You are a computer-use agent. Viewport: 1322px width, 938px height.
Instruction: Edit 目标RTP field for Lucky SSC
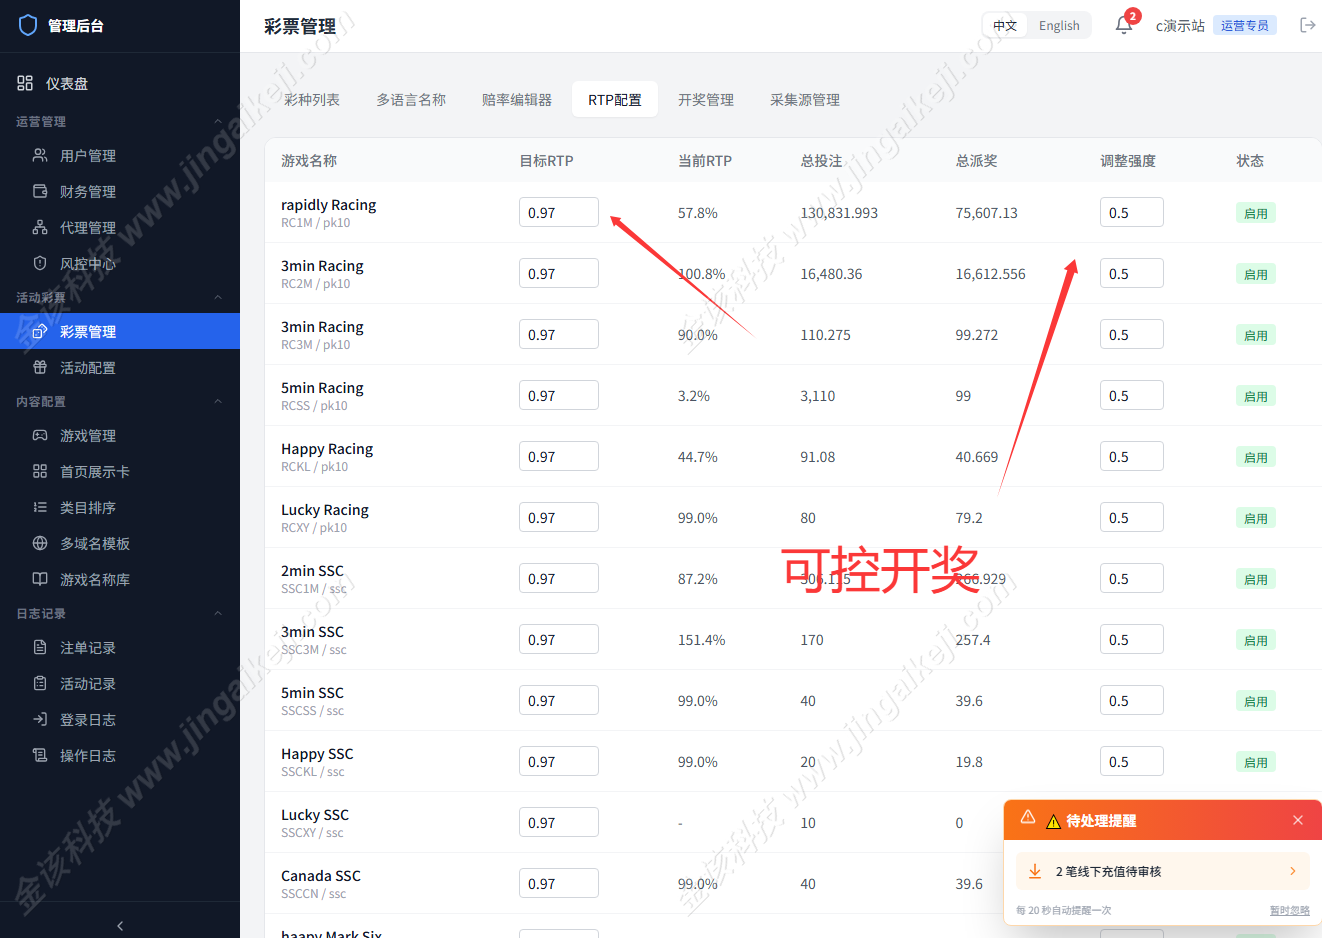[559, 822]
